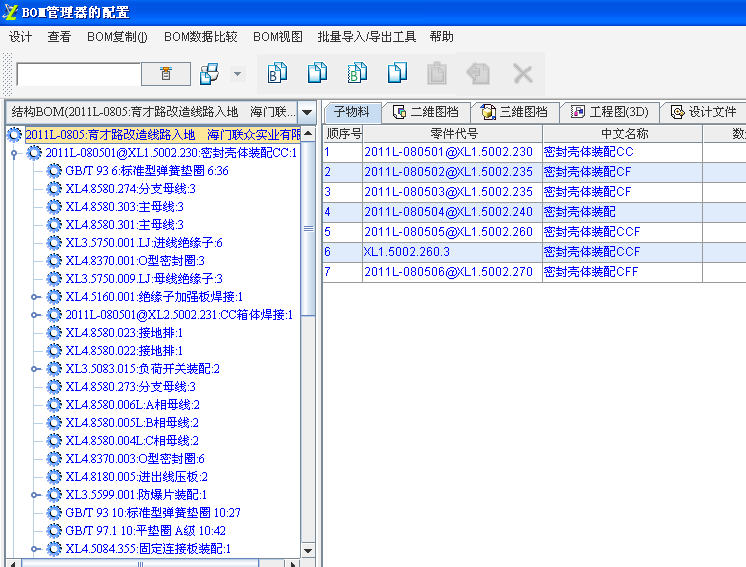
Task: Click the grayed-out X delete icon
Action: (522, 73)
